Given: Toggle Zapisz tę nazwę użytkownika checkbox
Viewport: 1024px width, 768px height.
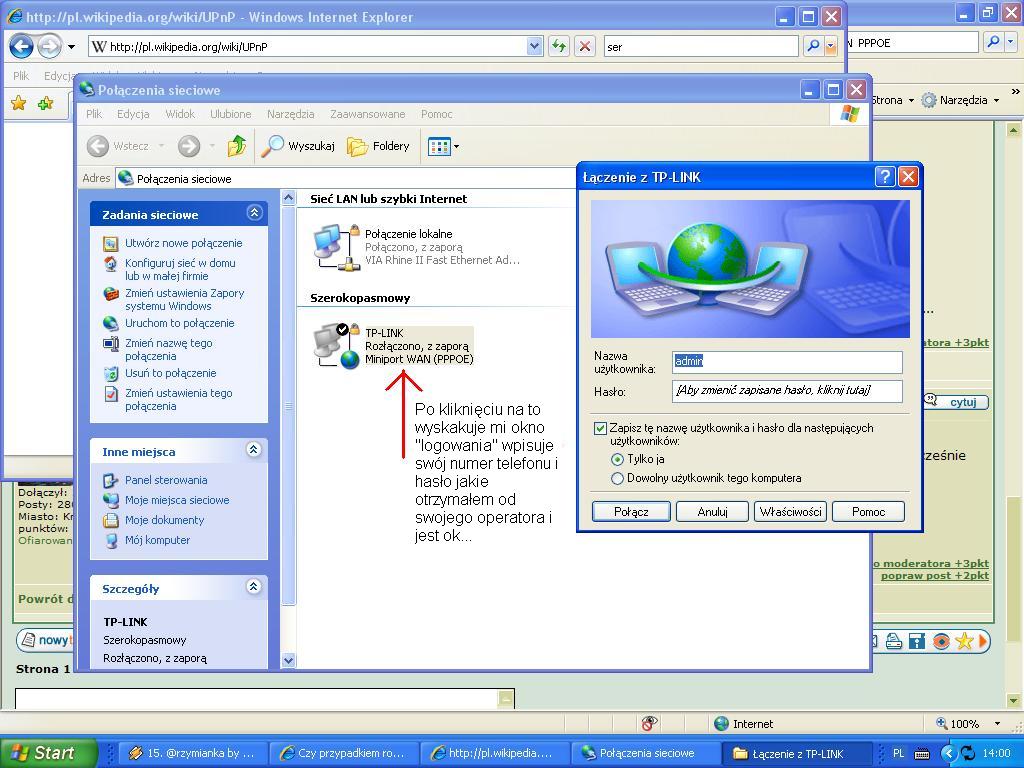Looking at the screenshot, I should [x=600, y=428].
